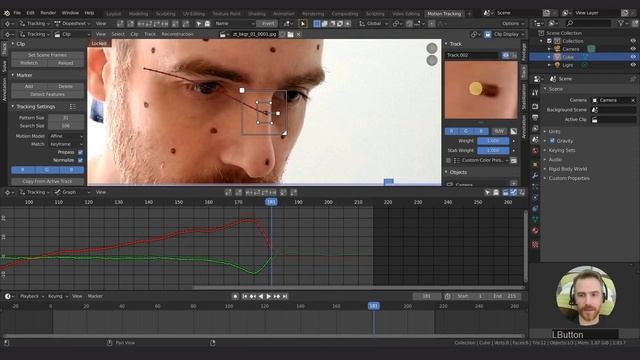Click the Set Scene Frames button
Screen dimensions: 640x360
(47, 55)
